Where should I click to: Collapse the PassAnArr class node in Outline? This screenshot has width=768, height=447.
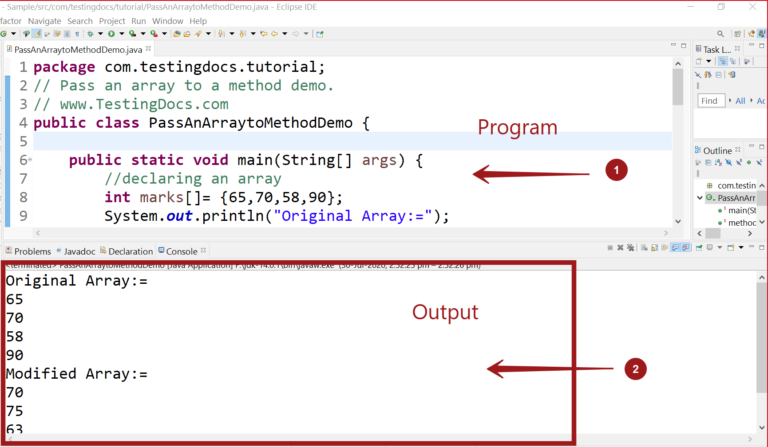point(700,198)
